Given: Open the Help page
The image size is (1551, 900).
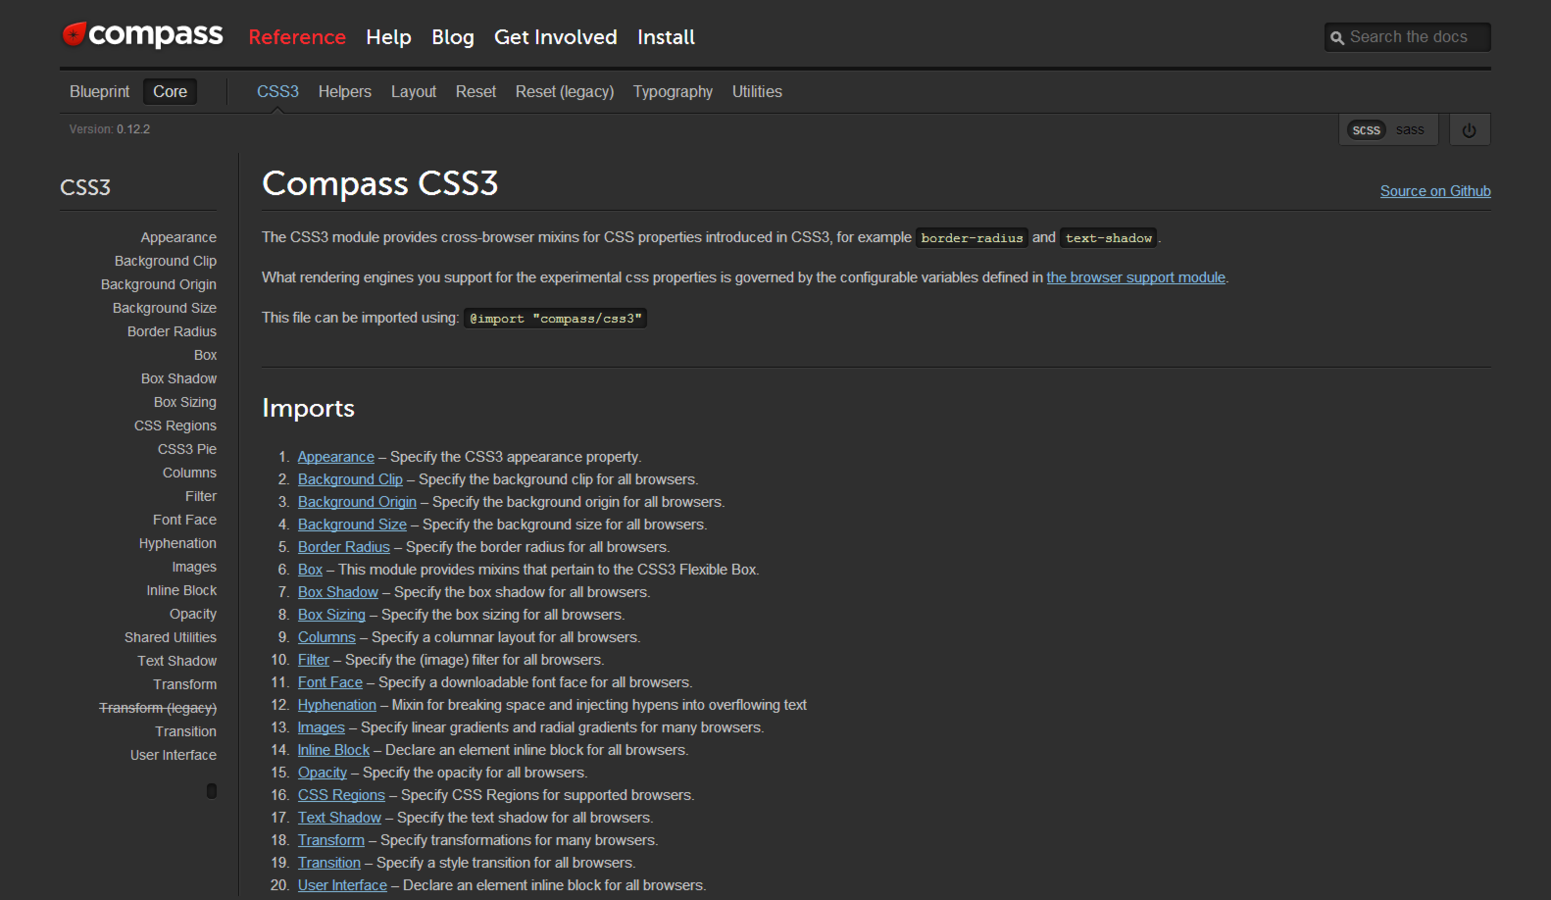Looking at the screenshot, I should coord(388,37).
